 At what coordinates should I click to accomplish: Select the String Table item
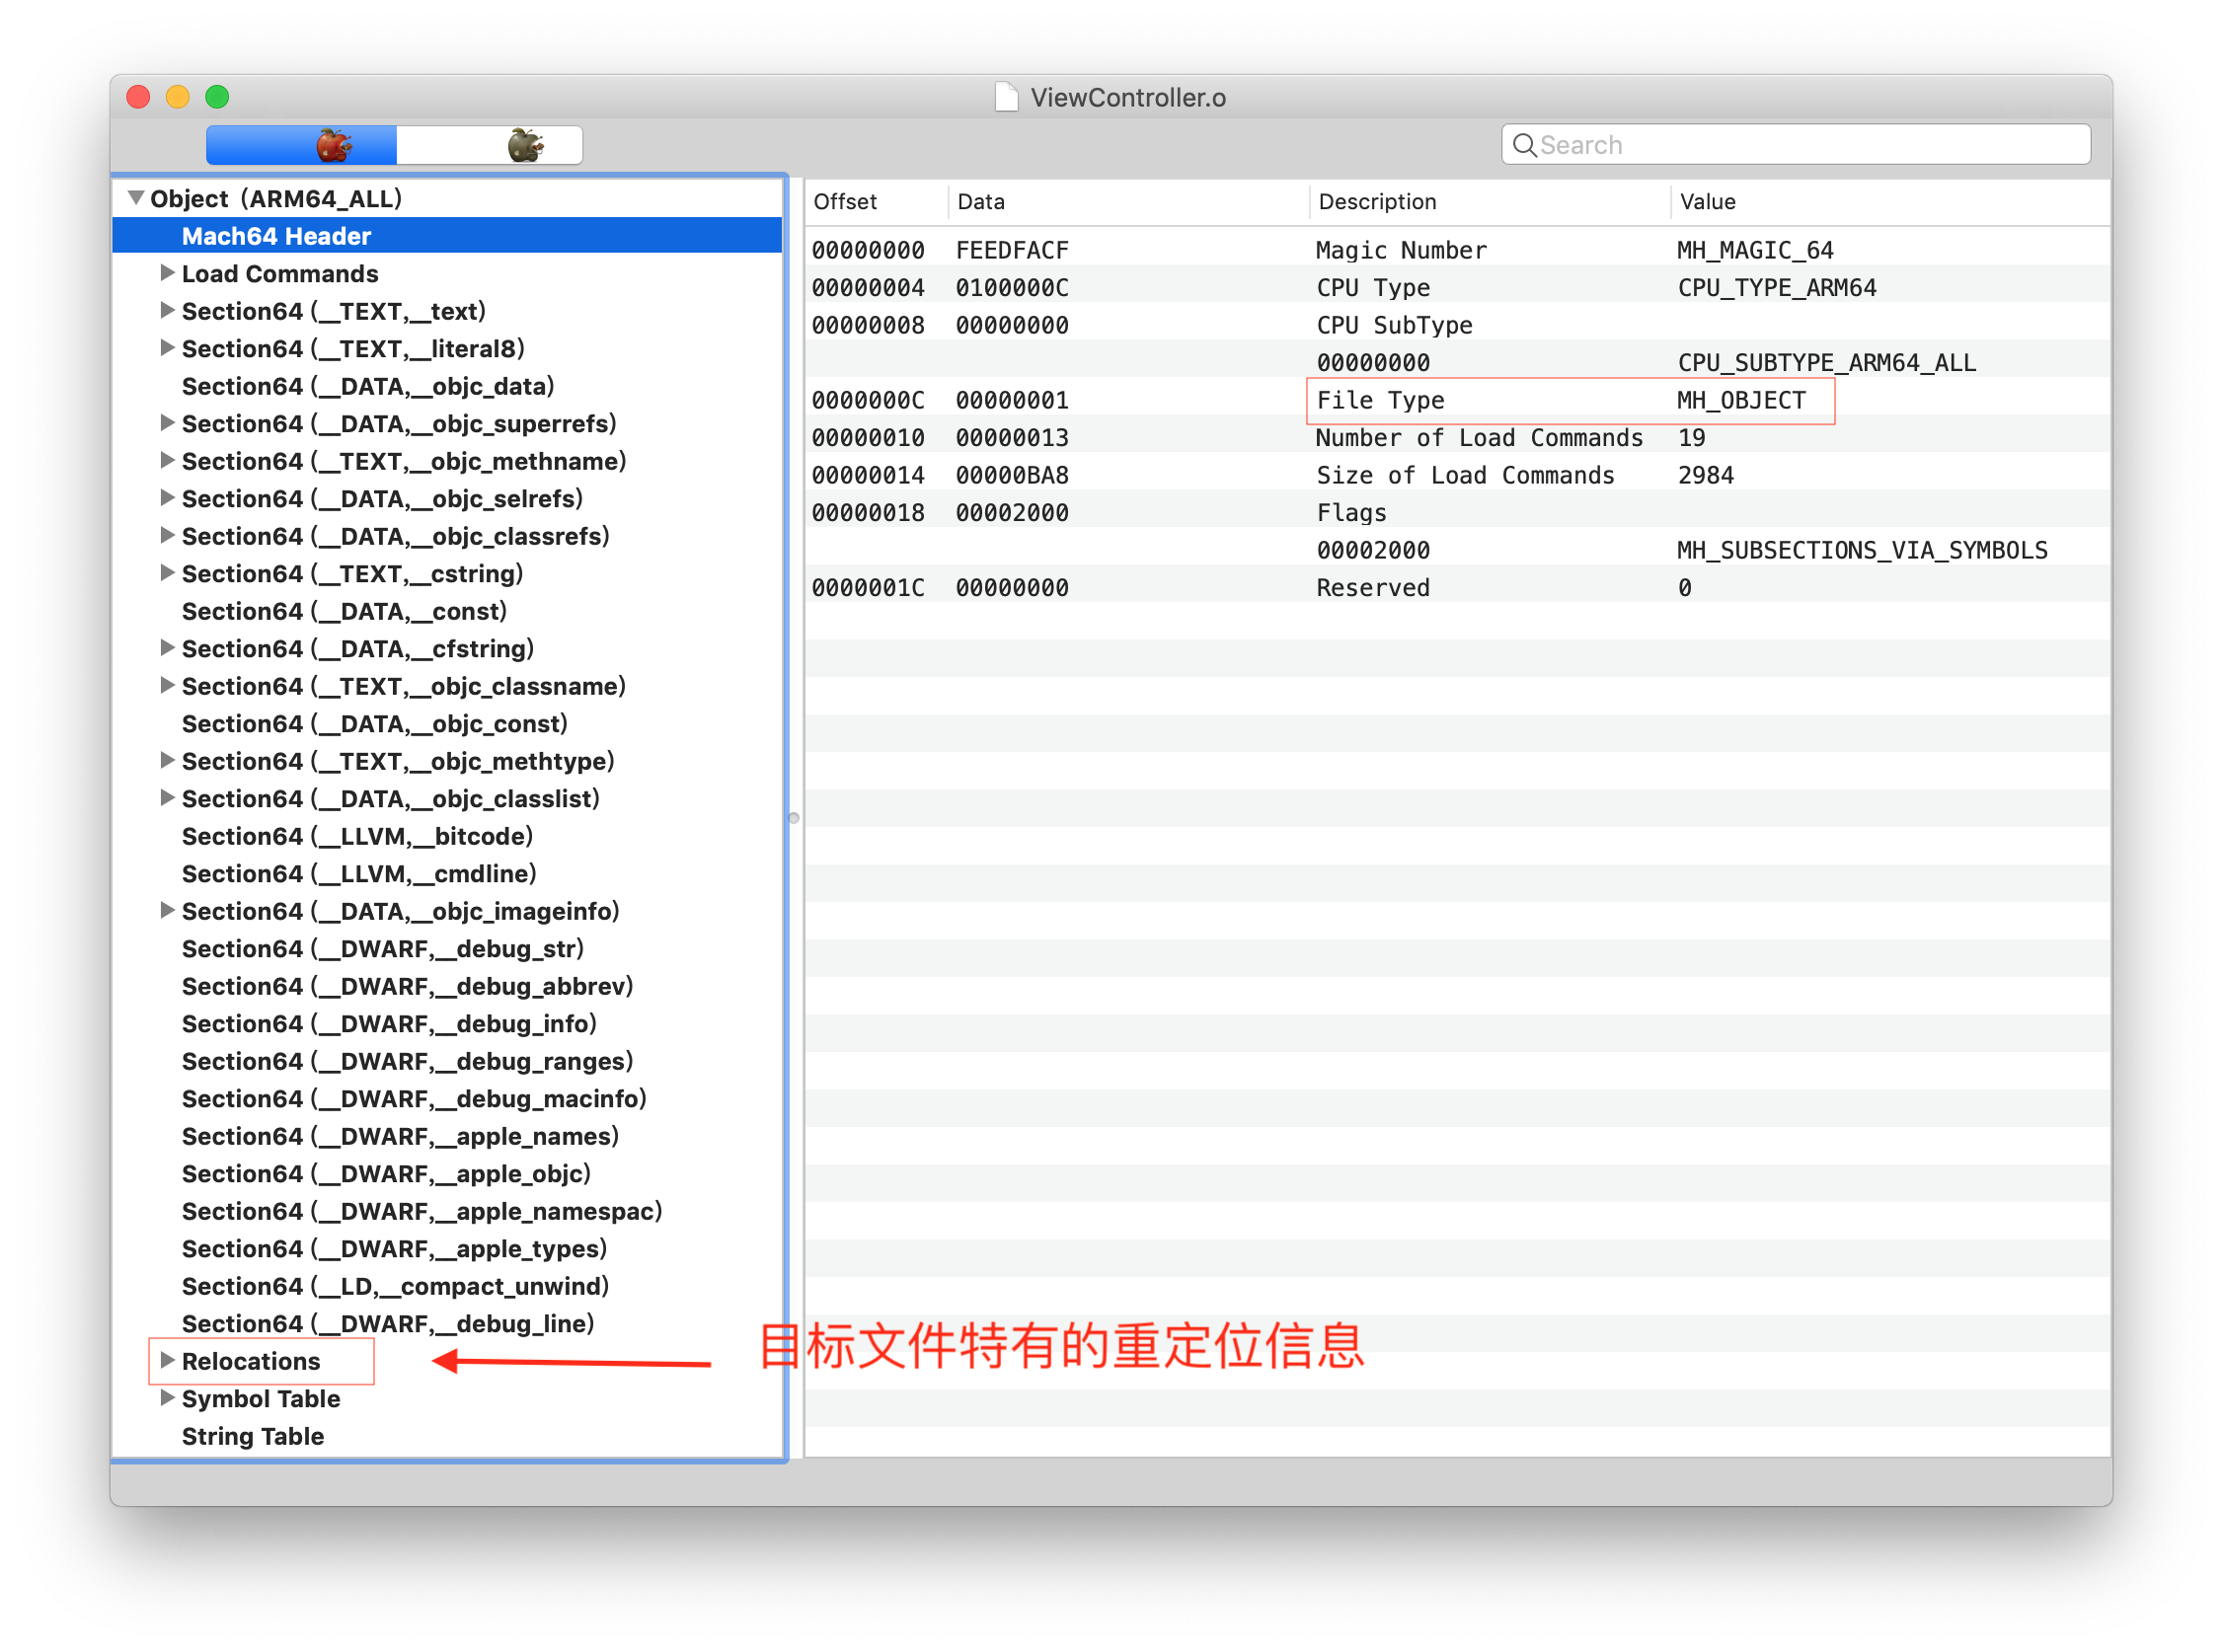click(253, 1436)
